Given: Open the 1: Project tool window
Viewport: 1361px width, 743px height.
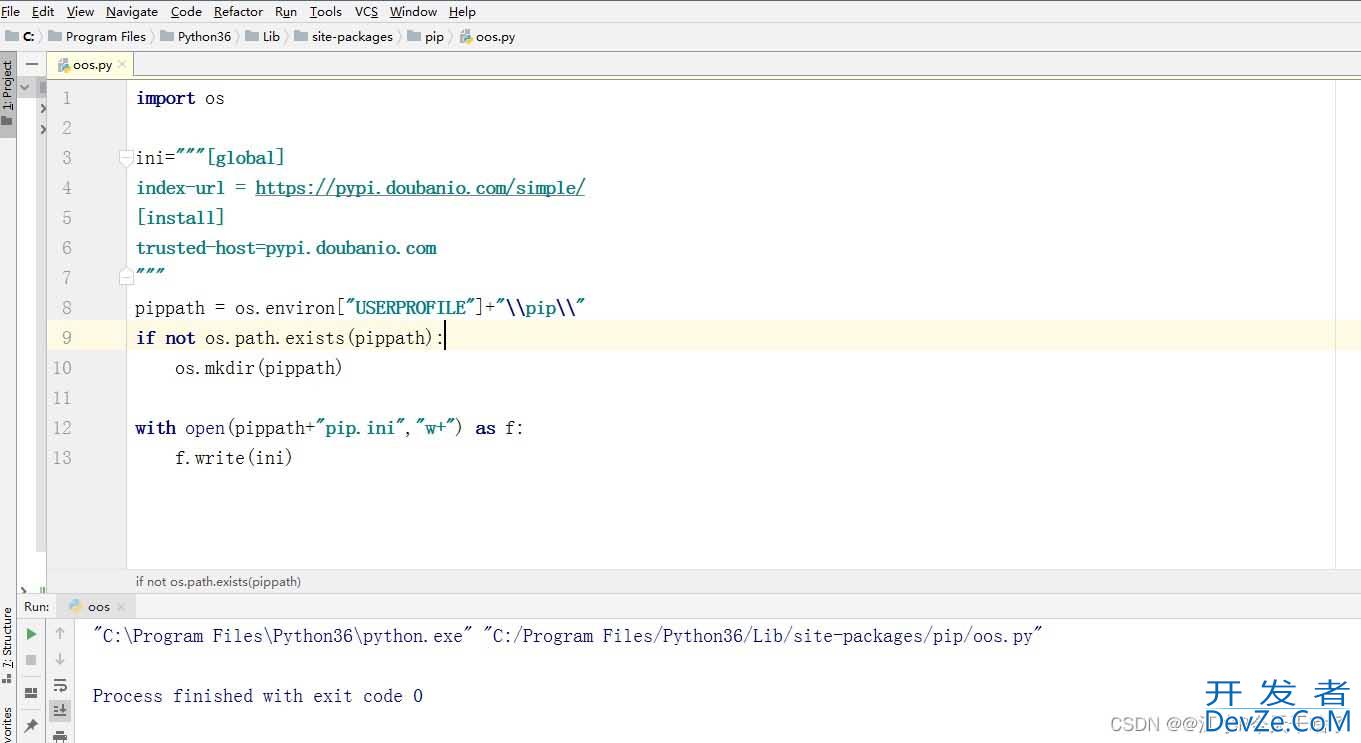Looking at the screenshot, I should pos(8,95).
